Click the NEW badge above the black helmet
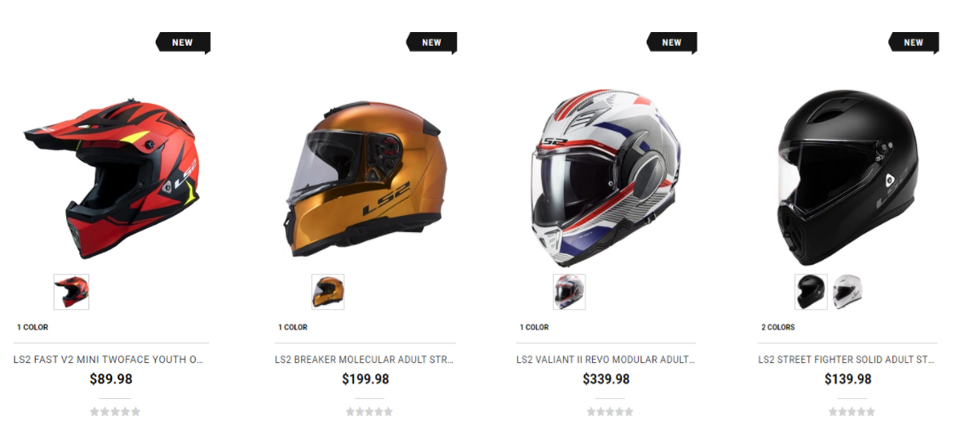This screenshot has height=438, width=967. click(913, 43)
